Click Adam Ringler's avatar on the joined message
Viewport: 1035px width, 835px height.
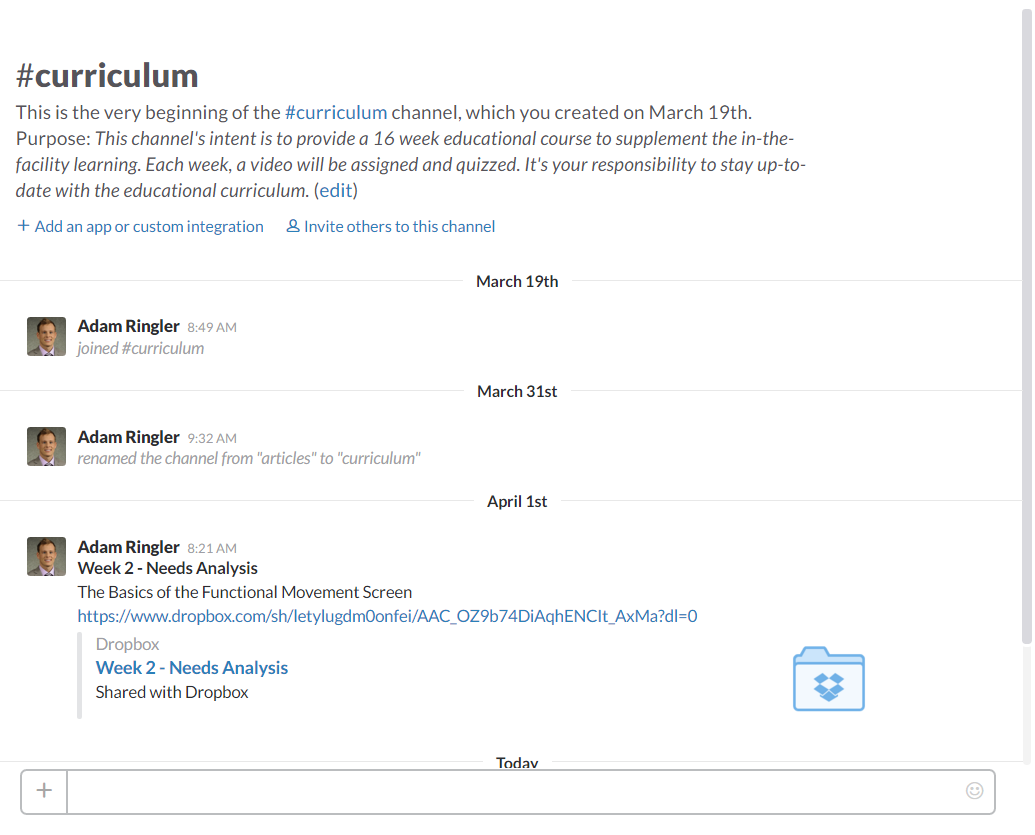[46, 336]
